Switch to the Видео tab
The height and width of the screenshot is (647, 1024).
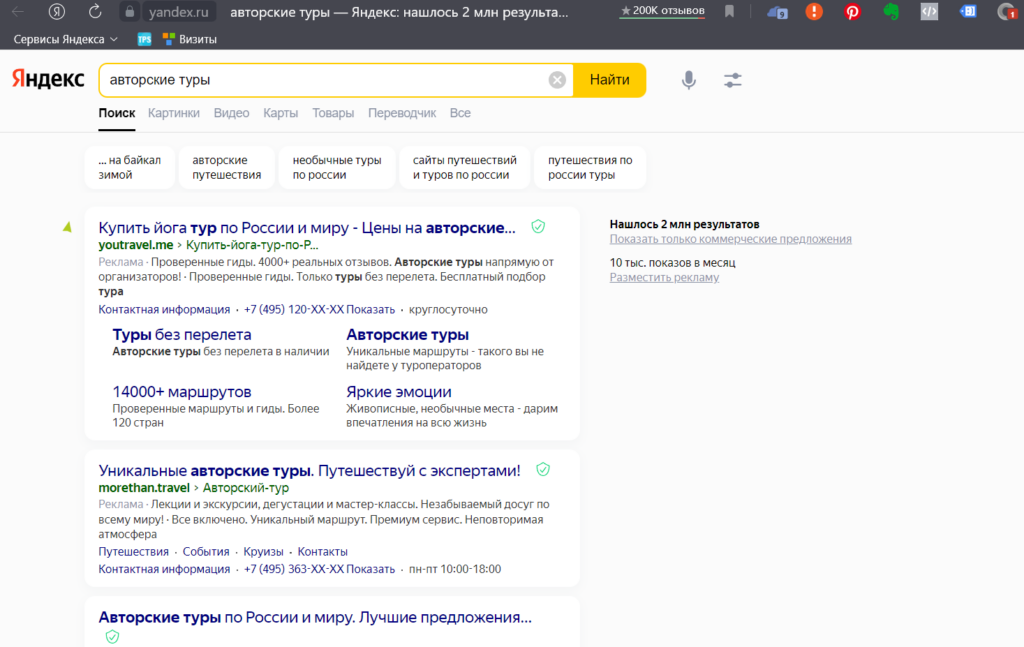[231, 113]
